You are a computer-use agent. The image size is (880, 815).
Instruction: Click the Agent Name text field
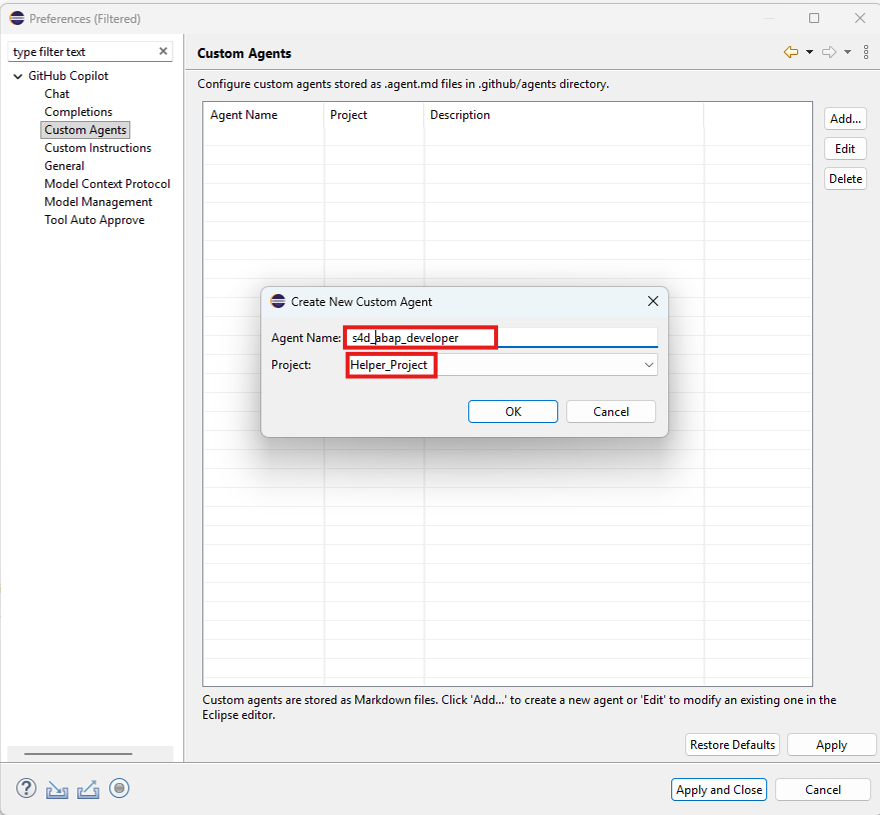pos(501,337)
